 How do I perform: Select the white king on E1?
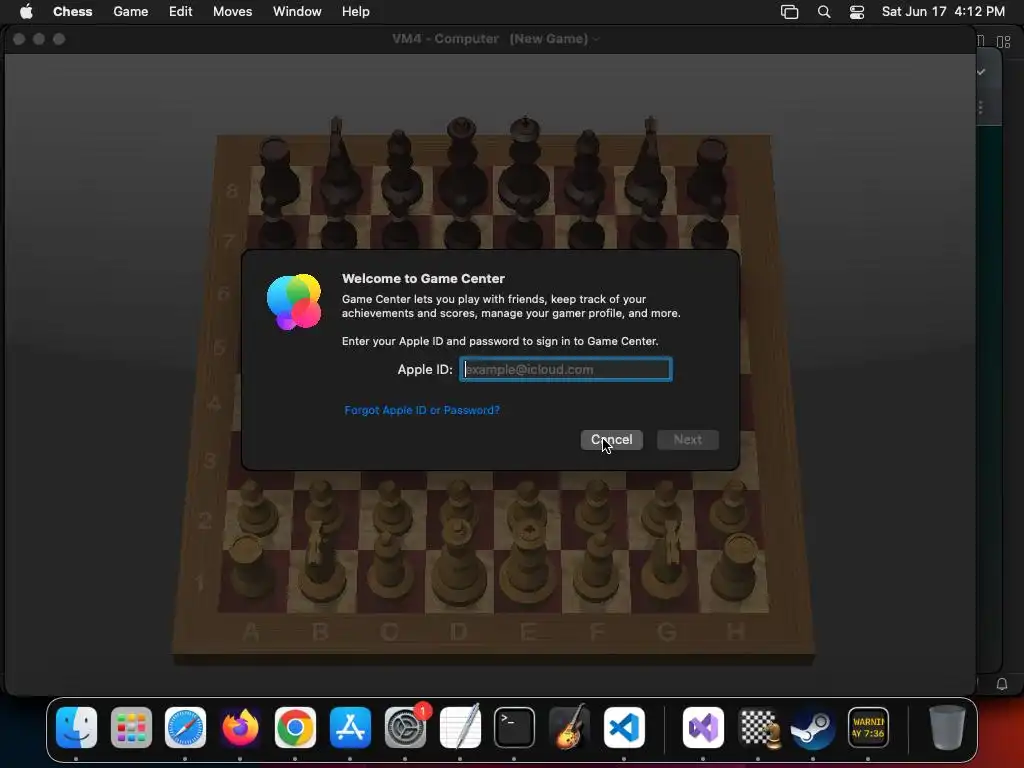(528, 562)
